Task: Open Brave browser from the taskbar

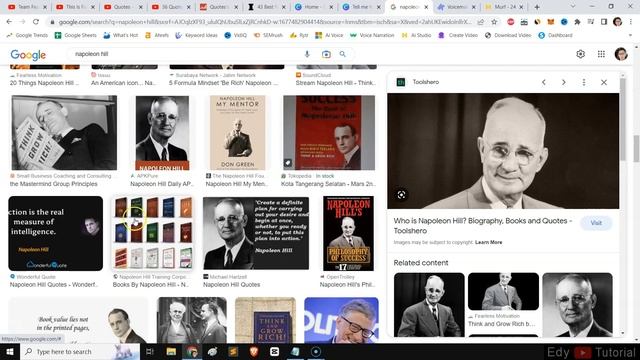Action: 254,351
